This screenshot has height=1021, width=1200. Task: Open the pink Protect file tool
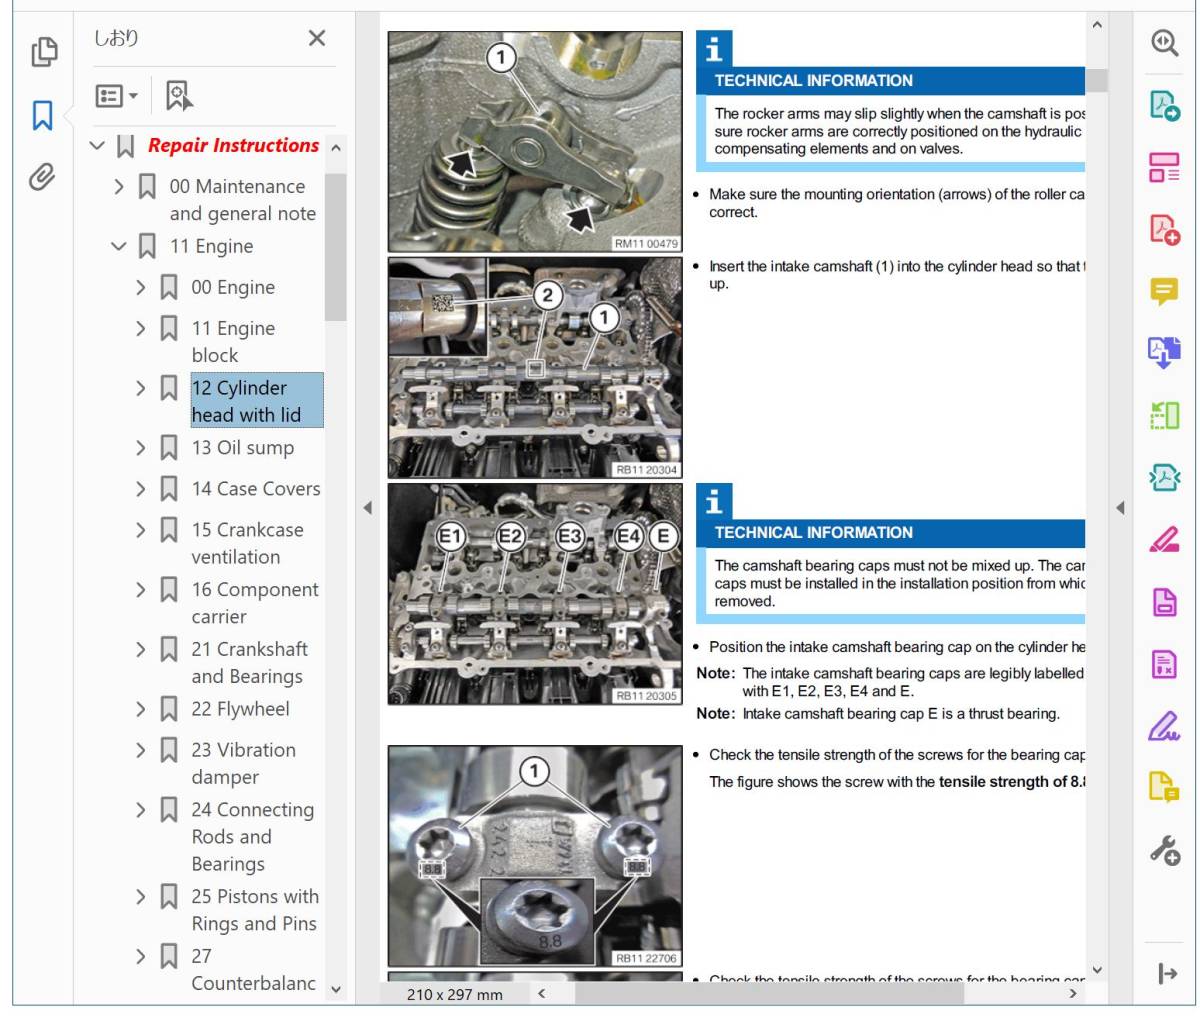(x=1164, y=602)
